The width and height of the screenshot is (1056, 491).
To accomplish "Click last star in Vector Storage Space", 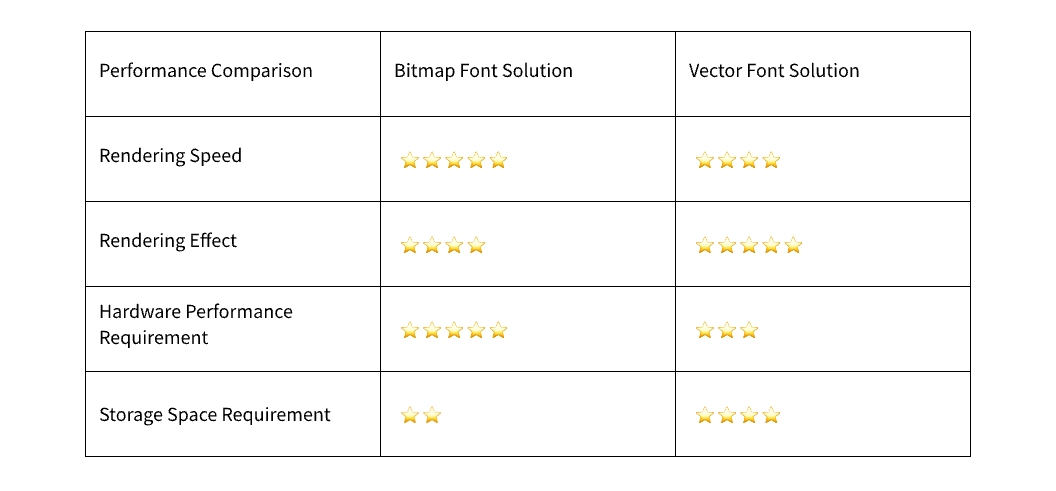I will (x=770, y=415).
